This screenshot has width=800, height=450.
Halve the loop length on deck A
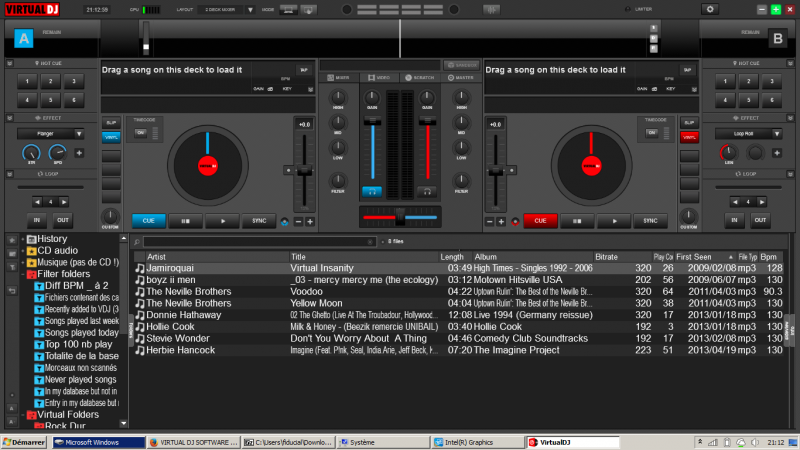click(x=37, y=202)
